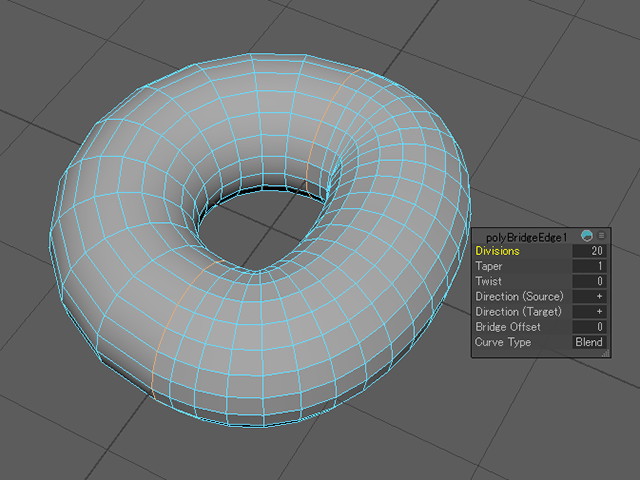The width and height of the screenshot is (640, 480).
Task: Click the Twist value field
Action: tap(589, 281)
